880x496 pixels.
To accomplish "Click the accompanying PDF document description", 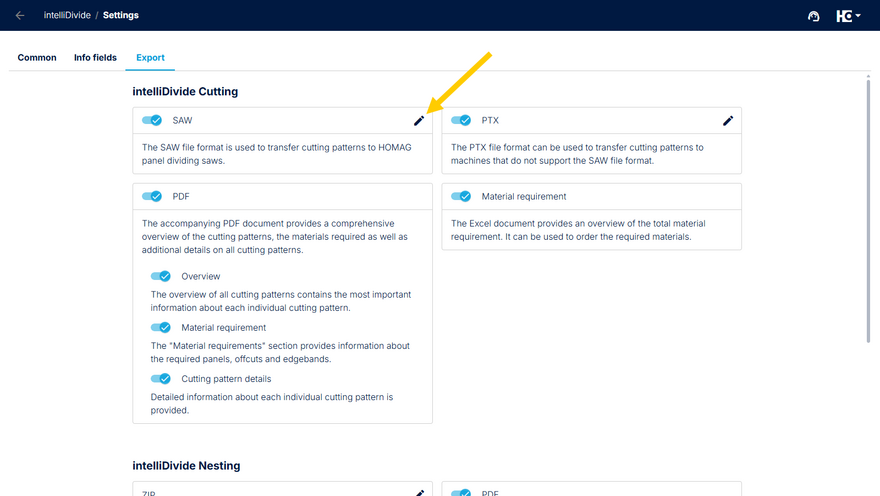I will click(x=274, y=237).
